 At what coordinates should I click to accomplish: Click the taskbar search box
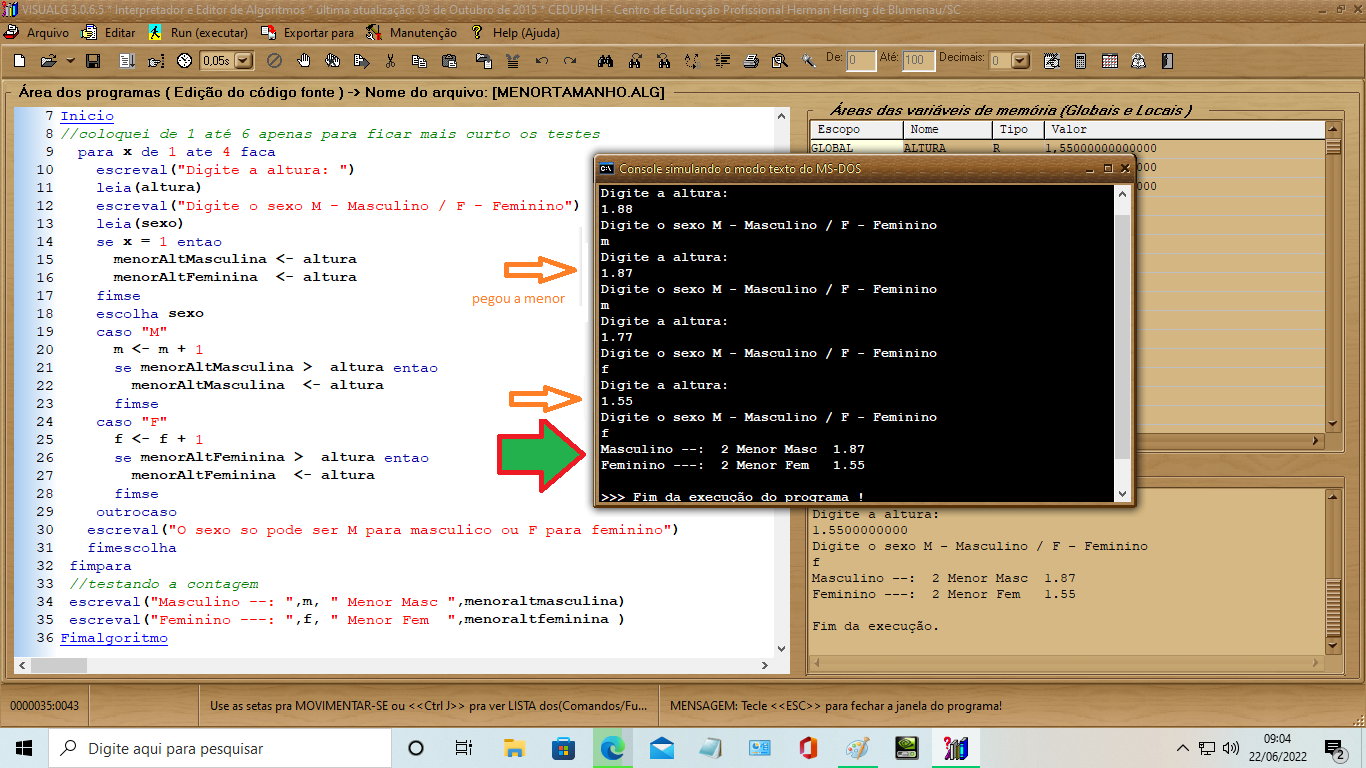click(x=220, y=748)
